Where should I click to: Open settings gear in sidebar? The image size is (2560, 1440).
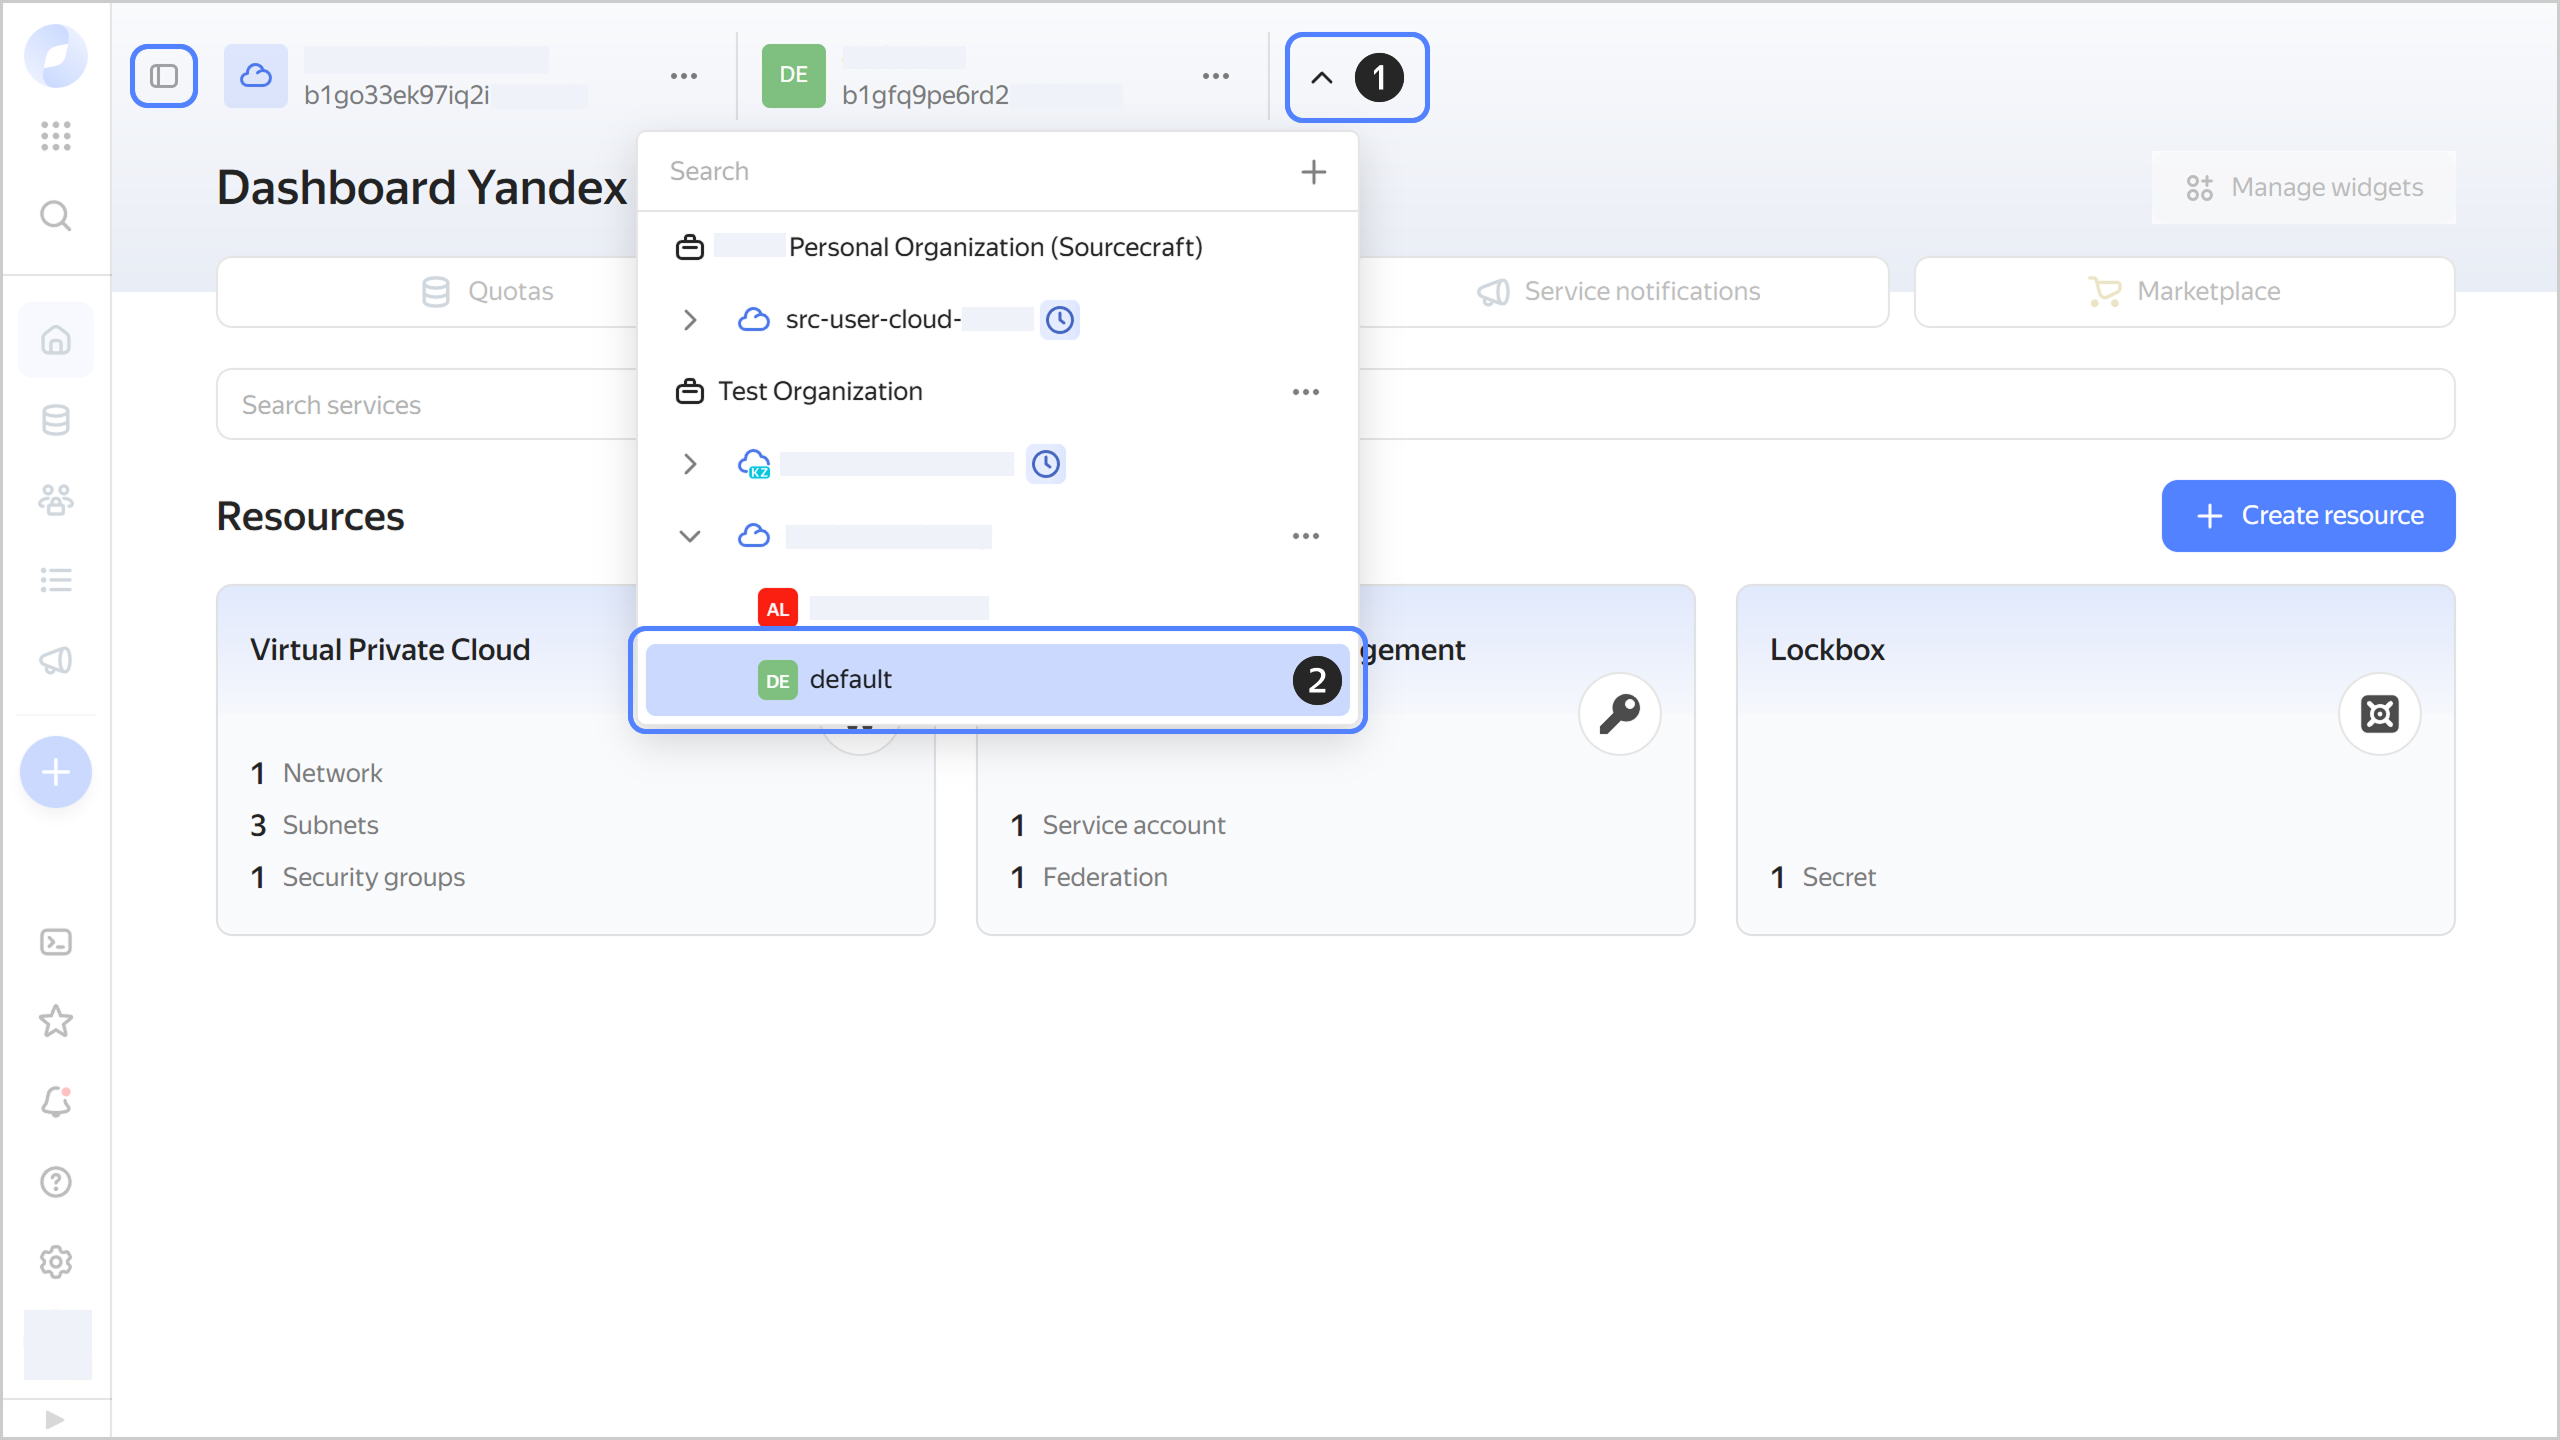(56, 1262)
